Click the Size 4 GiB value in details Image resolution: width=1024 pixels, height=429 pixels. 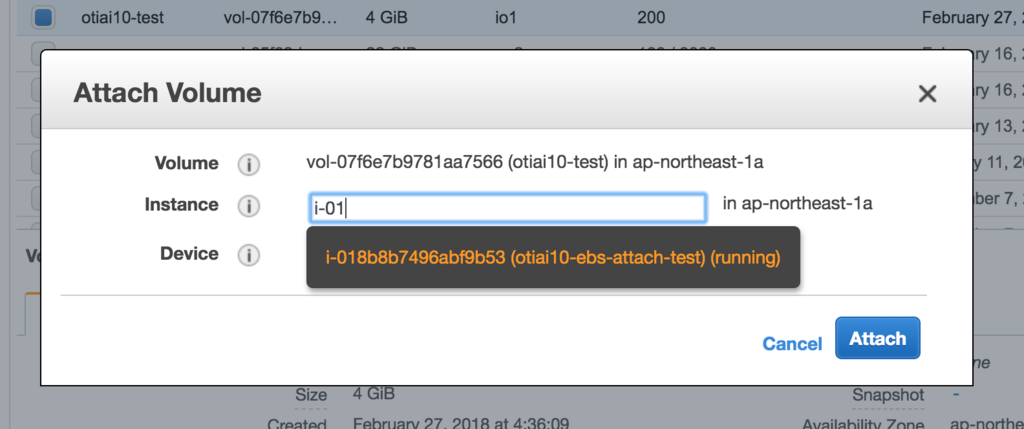pos(375,394)
